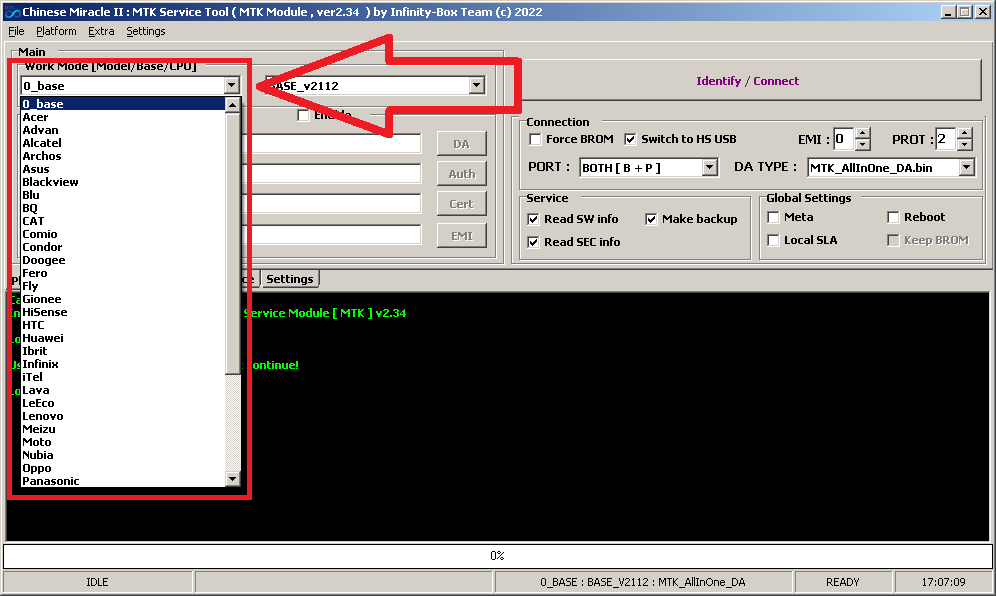Viewport: 996px width, 596px height.
Task: Select 0_base in the brand list
Action: pos(123,104)
